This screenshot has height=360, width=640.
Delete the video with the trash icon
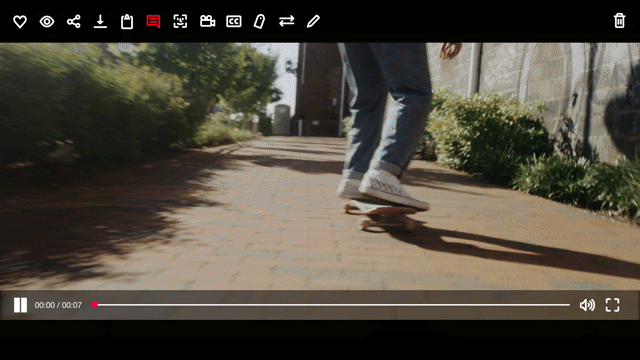[619, 21]
